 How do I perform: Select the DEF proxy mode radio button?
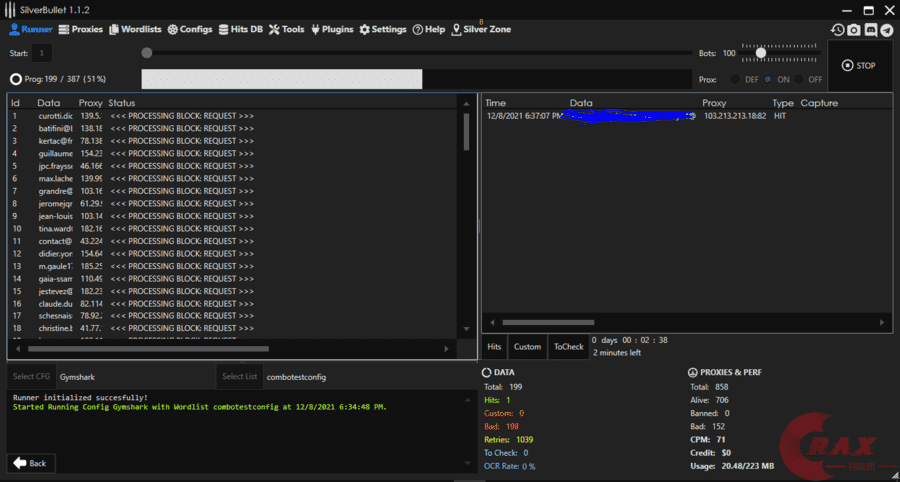tap(737, 79)
